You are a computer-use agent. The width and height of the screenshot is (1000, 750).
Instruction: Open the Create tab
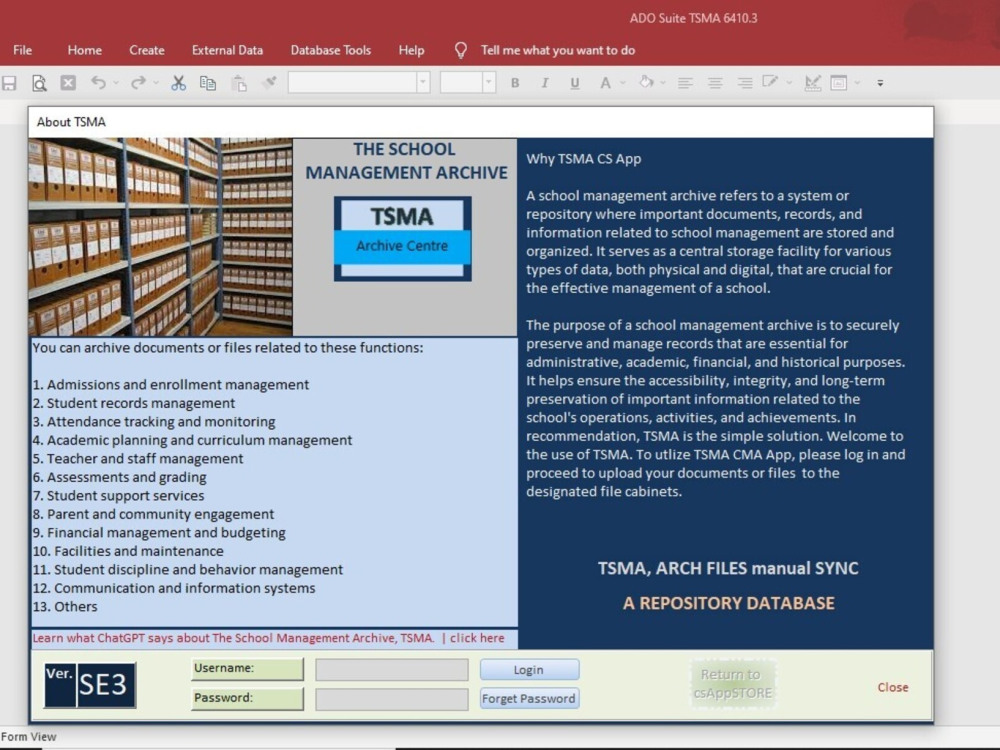click(147, 50)
